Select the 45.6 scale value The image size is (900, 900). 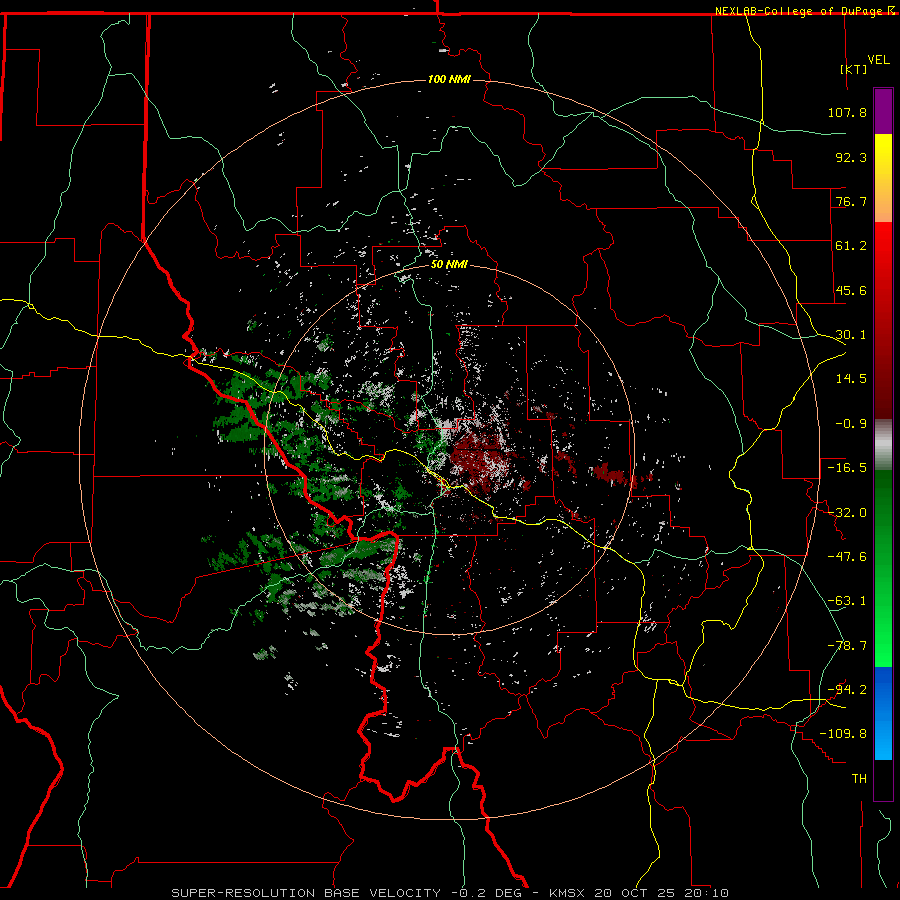[851, 290]
